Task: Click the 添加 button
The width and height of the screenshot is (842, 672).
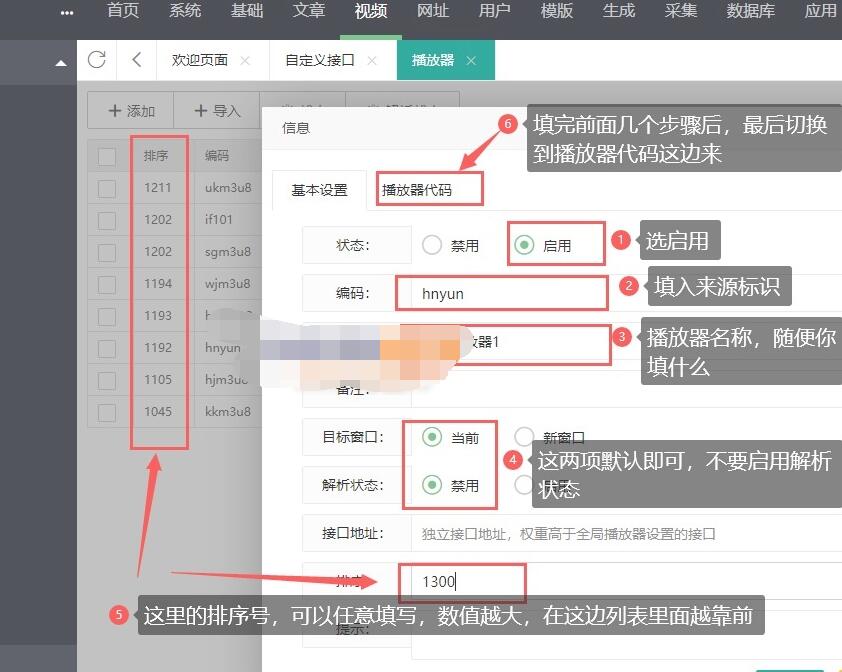Action: pyautogui.click(x=131, y=111)
